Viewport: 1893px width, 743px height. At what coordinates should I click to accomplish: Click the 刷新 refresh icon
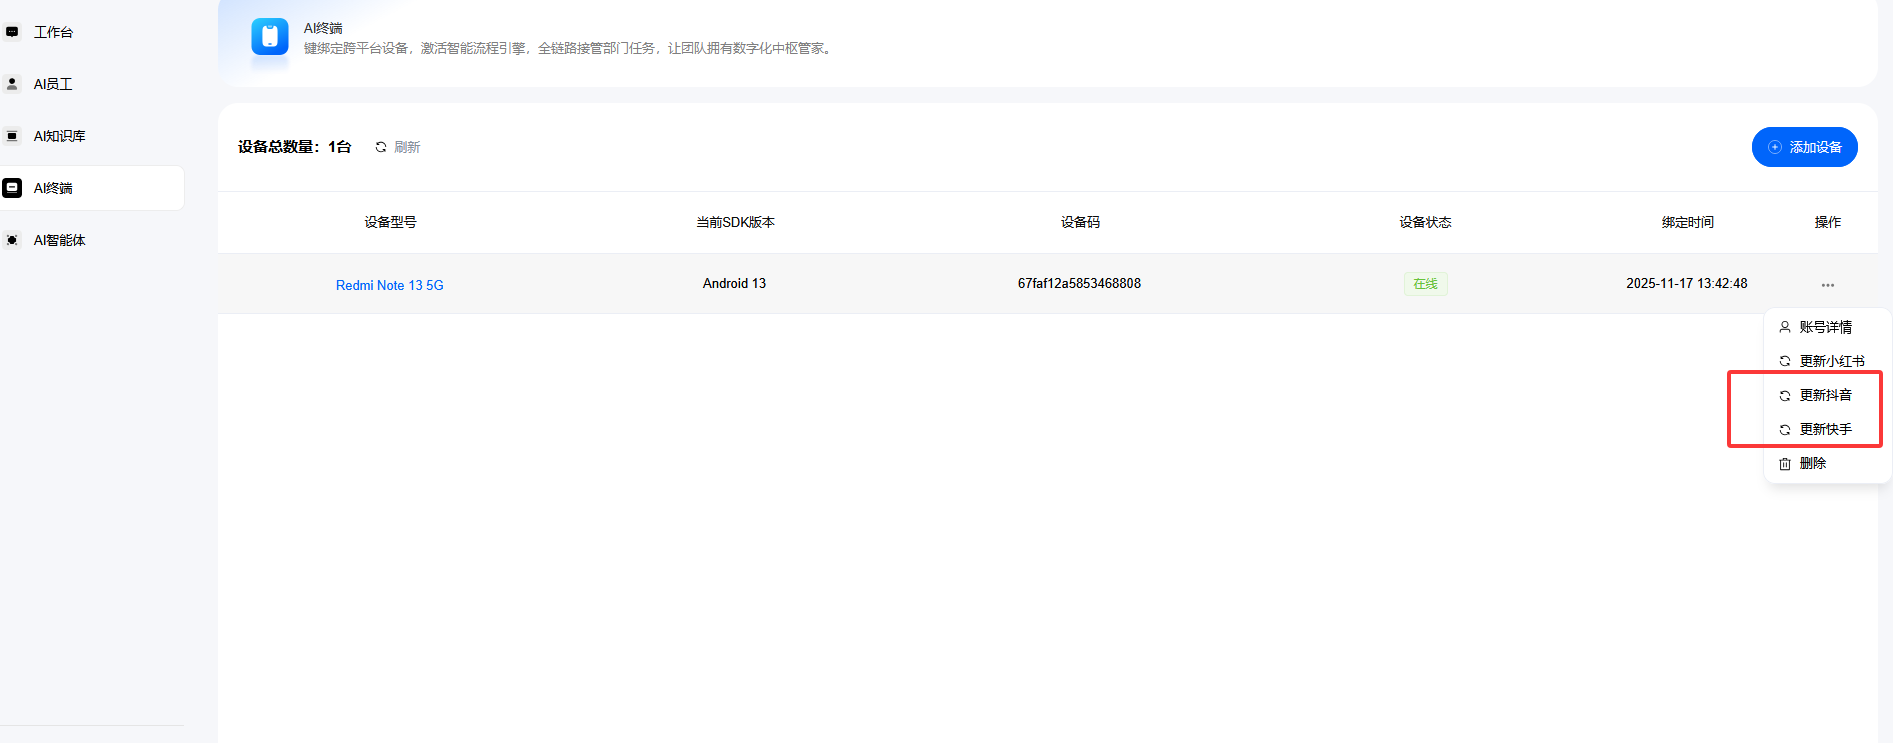(381, 147)
